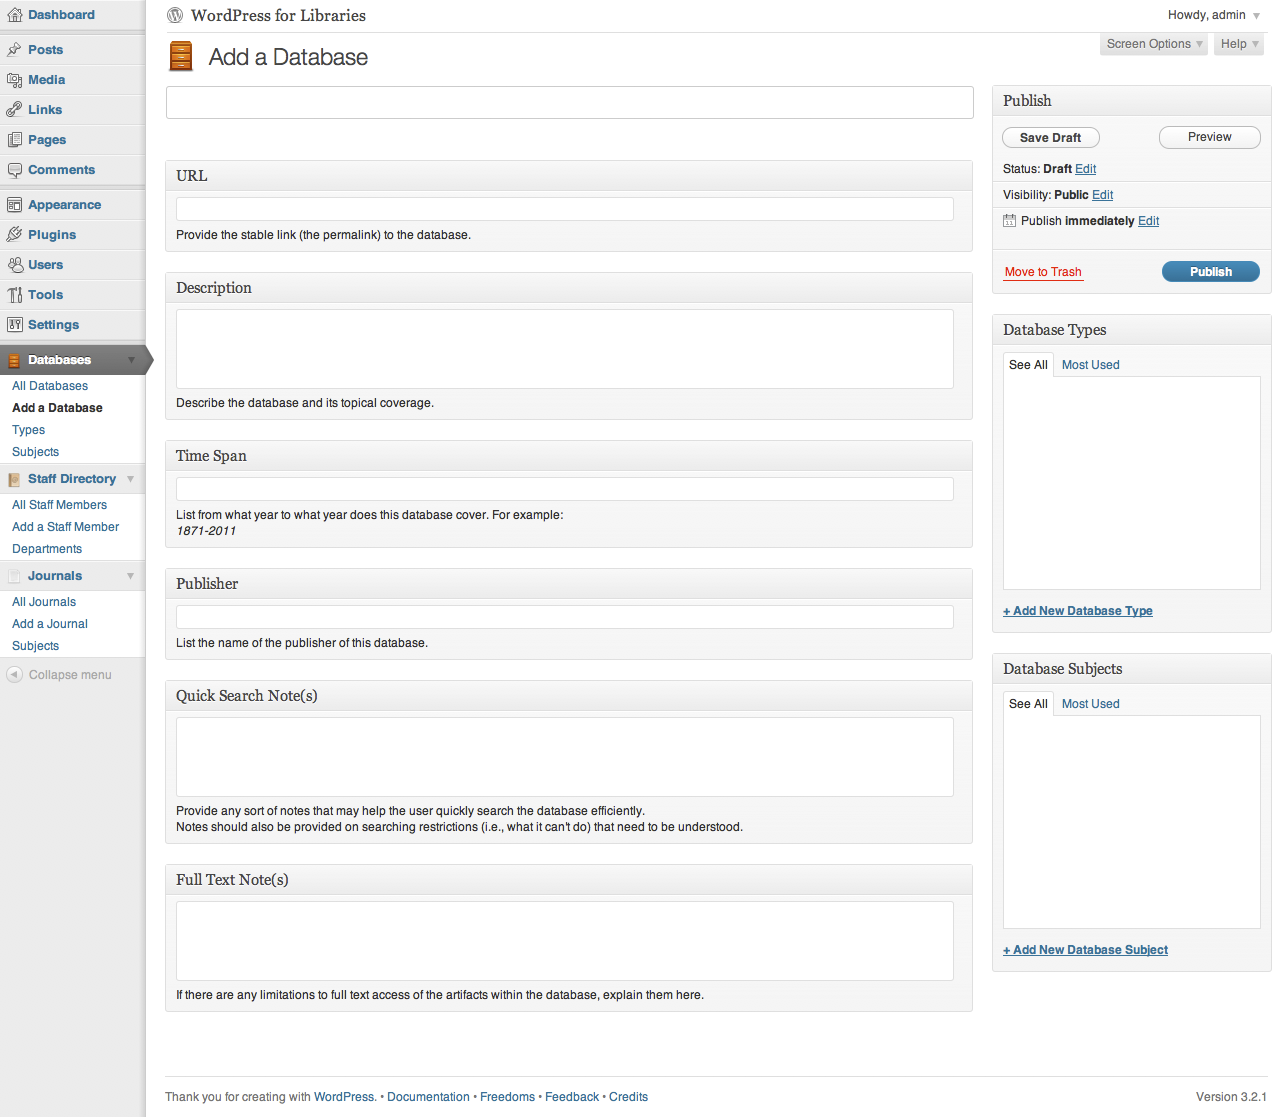Click the Journals icon in sidebar

[14, 576]
